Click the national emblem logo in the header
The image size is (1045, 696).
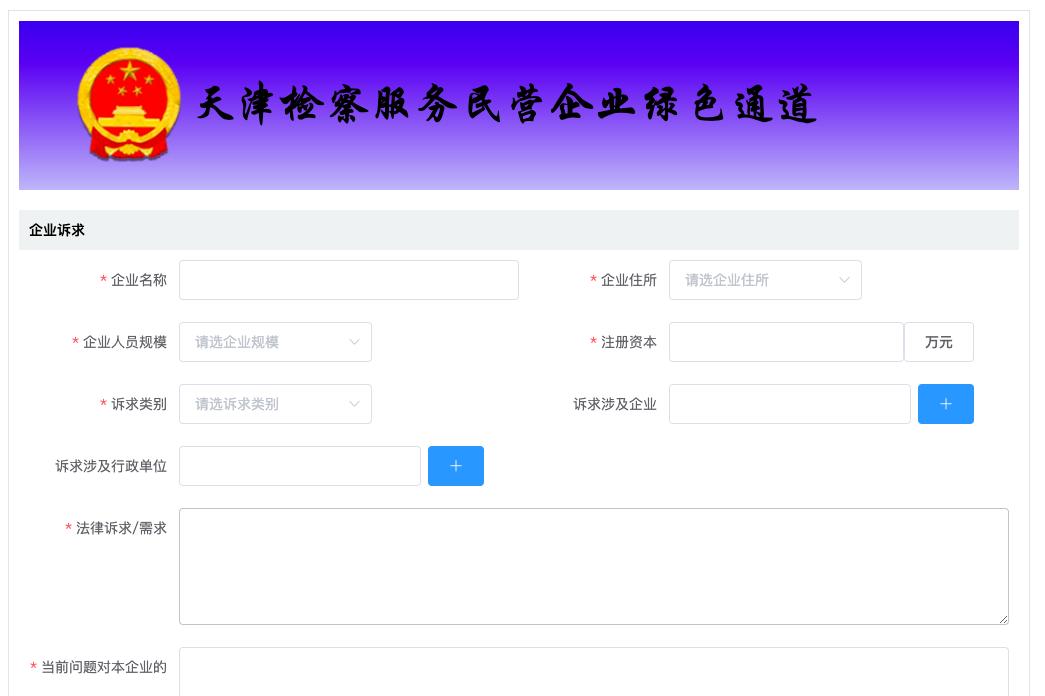(128, 104)
